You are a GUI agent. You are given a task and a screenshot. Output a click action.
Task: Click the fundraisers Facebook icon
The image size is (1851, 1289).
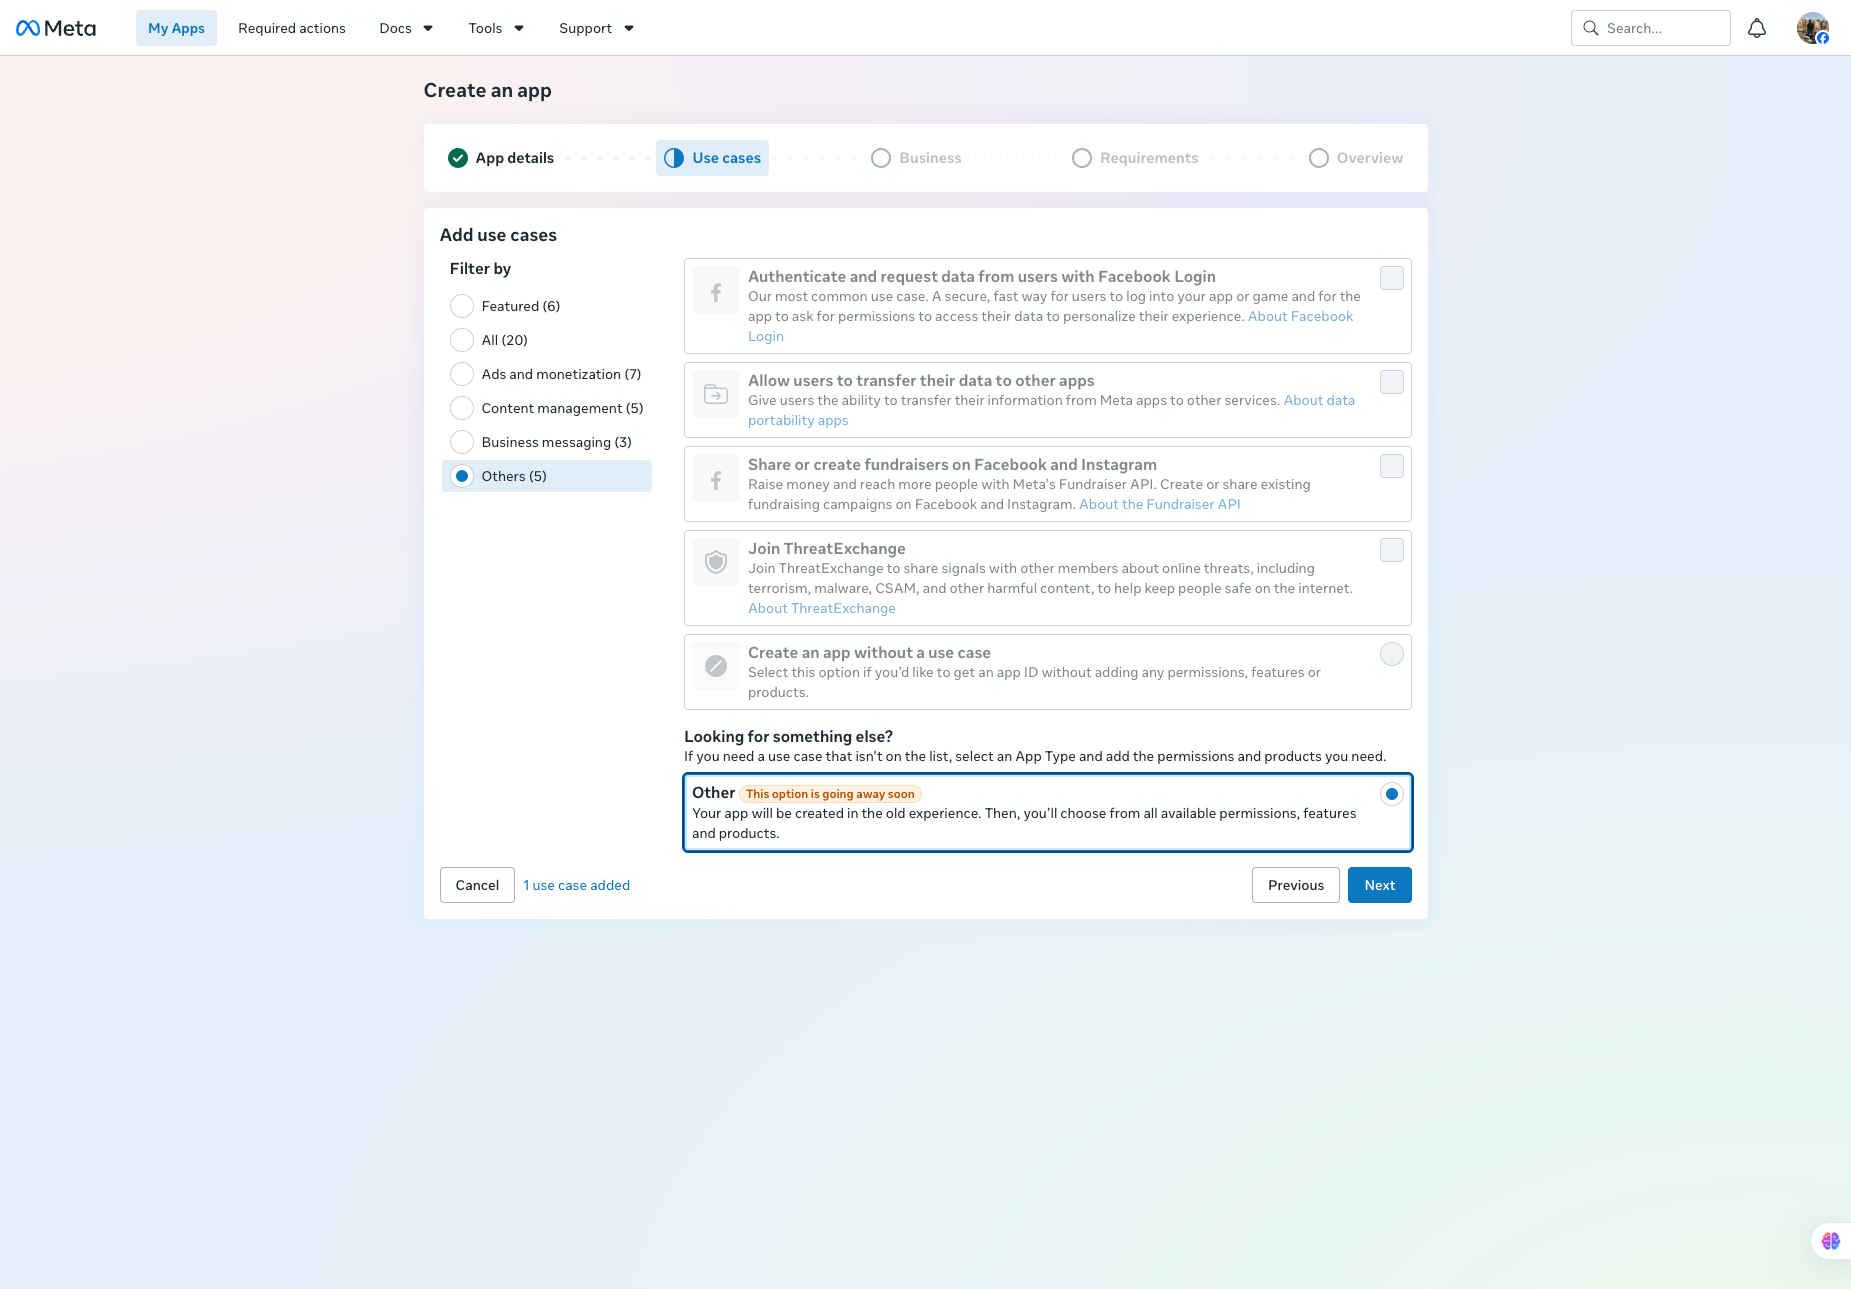click(x=716, y=480)
